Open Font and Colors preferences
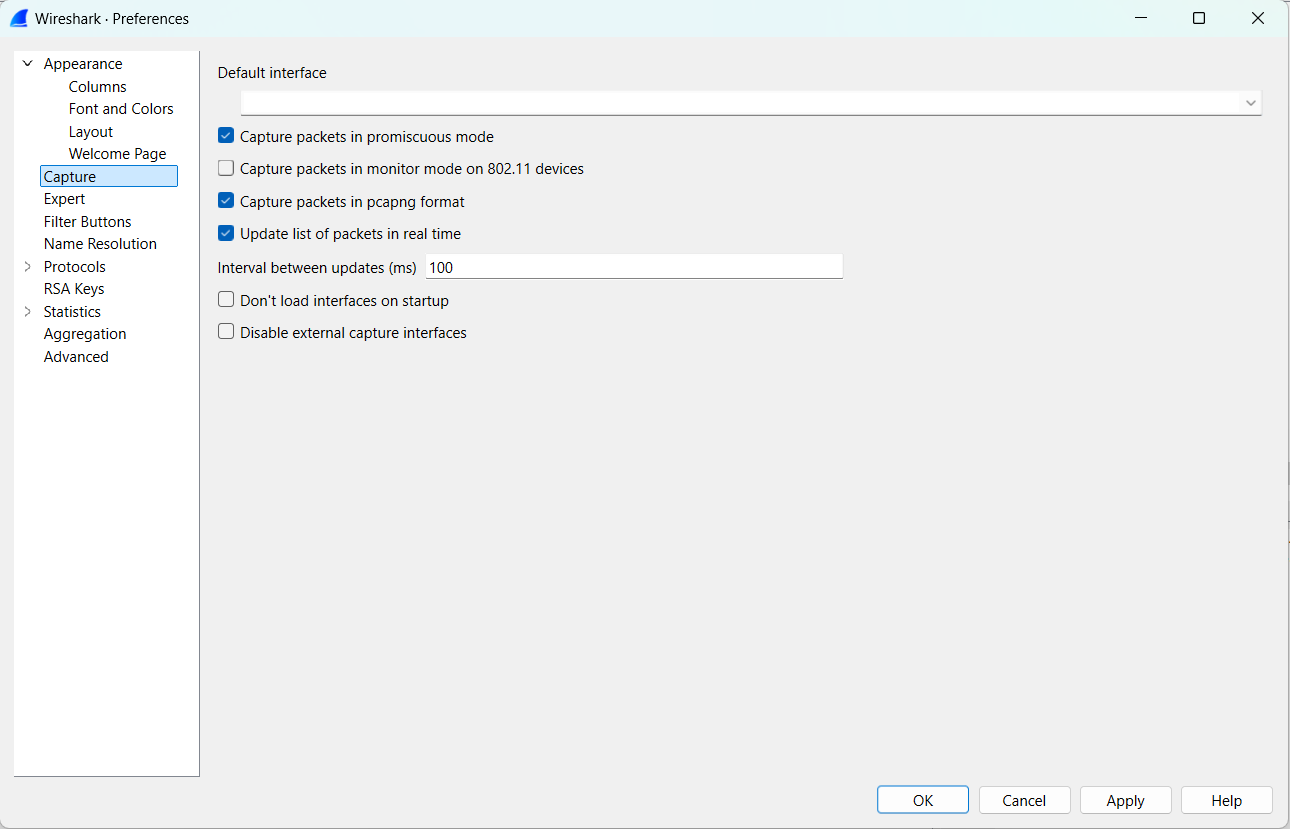This screenshot has height=829, width=1290. coord(121,109)
